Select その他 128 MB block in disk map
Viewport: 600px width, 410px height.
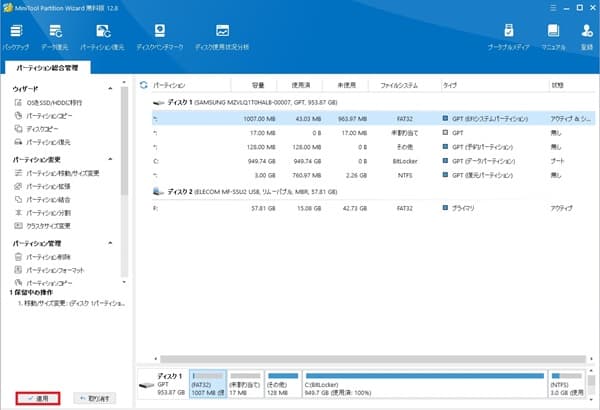[x=283, y=384]
